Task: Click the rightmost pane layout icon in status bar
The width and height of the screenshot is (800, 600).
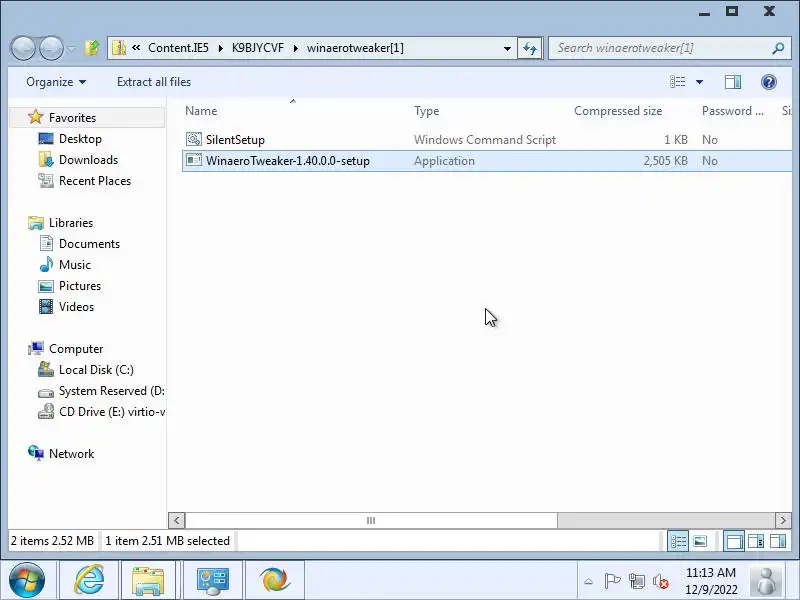Action: coord(778,541)
